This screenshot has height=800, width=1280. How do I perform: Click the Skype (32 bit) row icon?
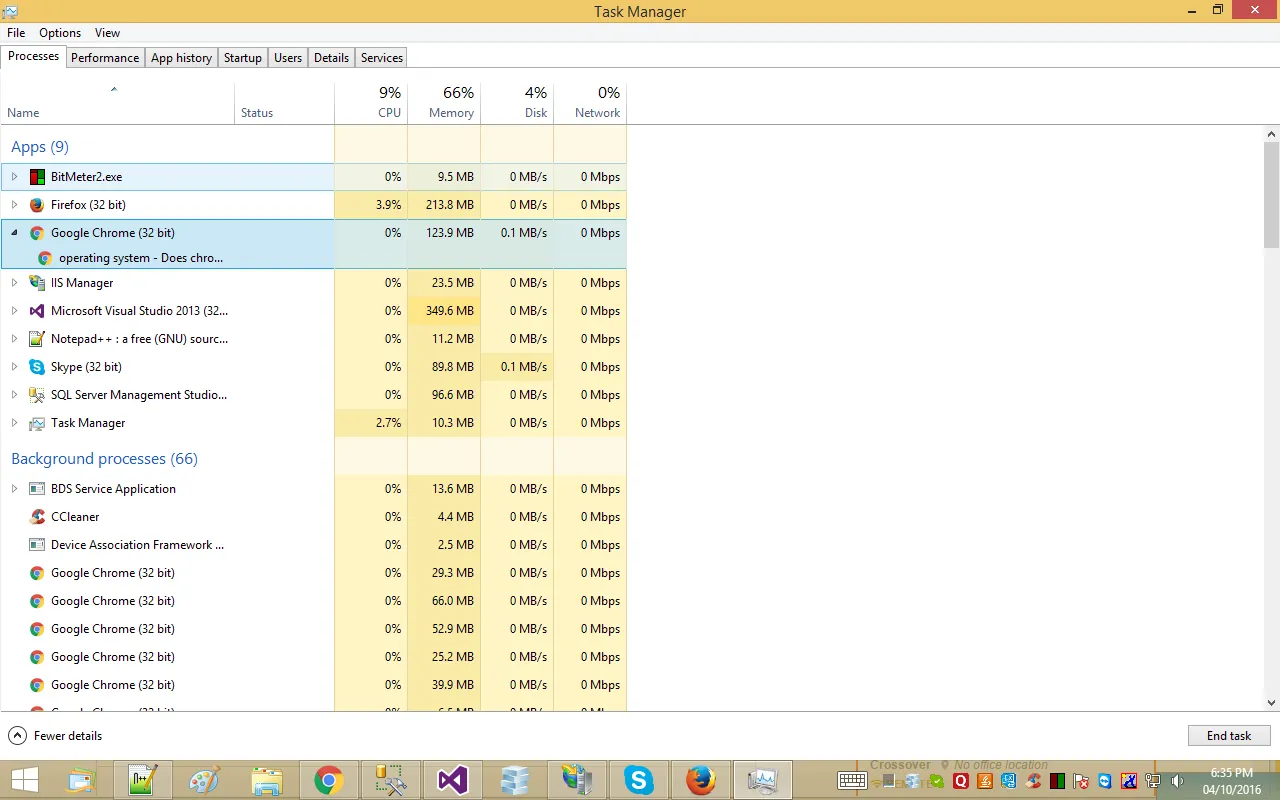(37, 367)
